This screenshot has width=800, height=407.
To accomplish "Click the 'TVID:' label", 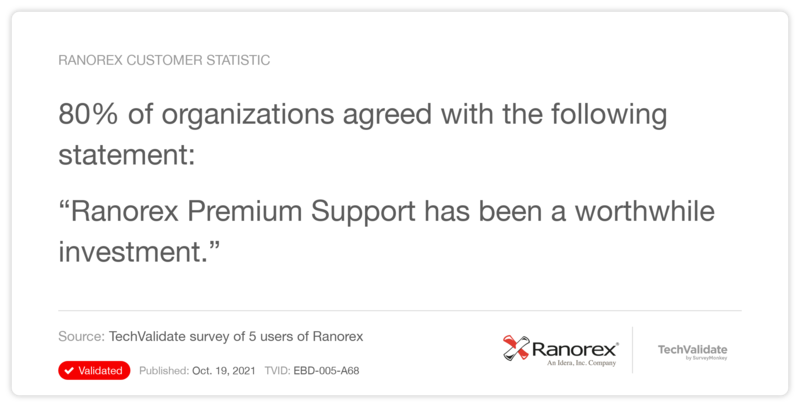I will (278, 371).
